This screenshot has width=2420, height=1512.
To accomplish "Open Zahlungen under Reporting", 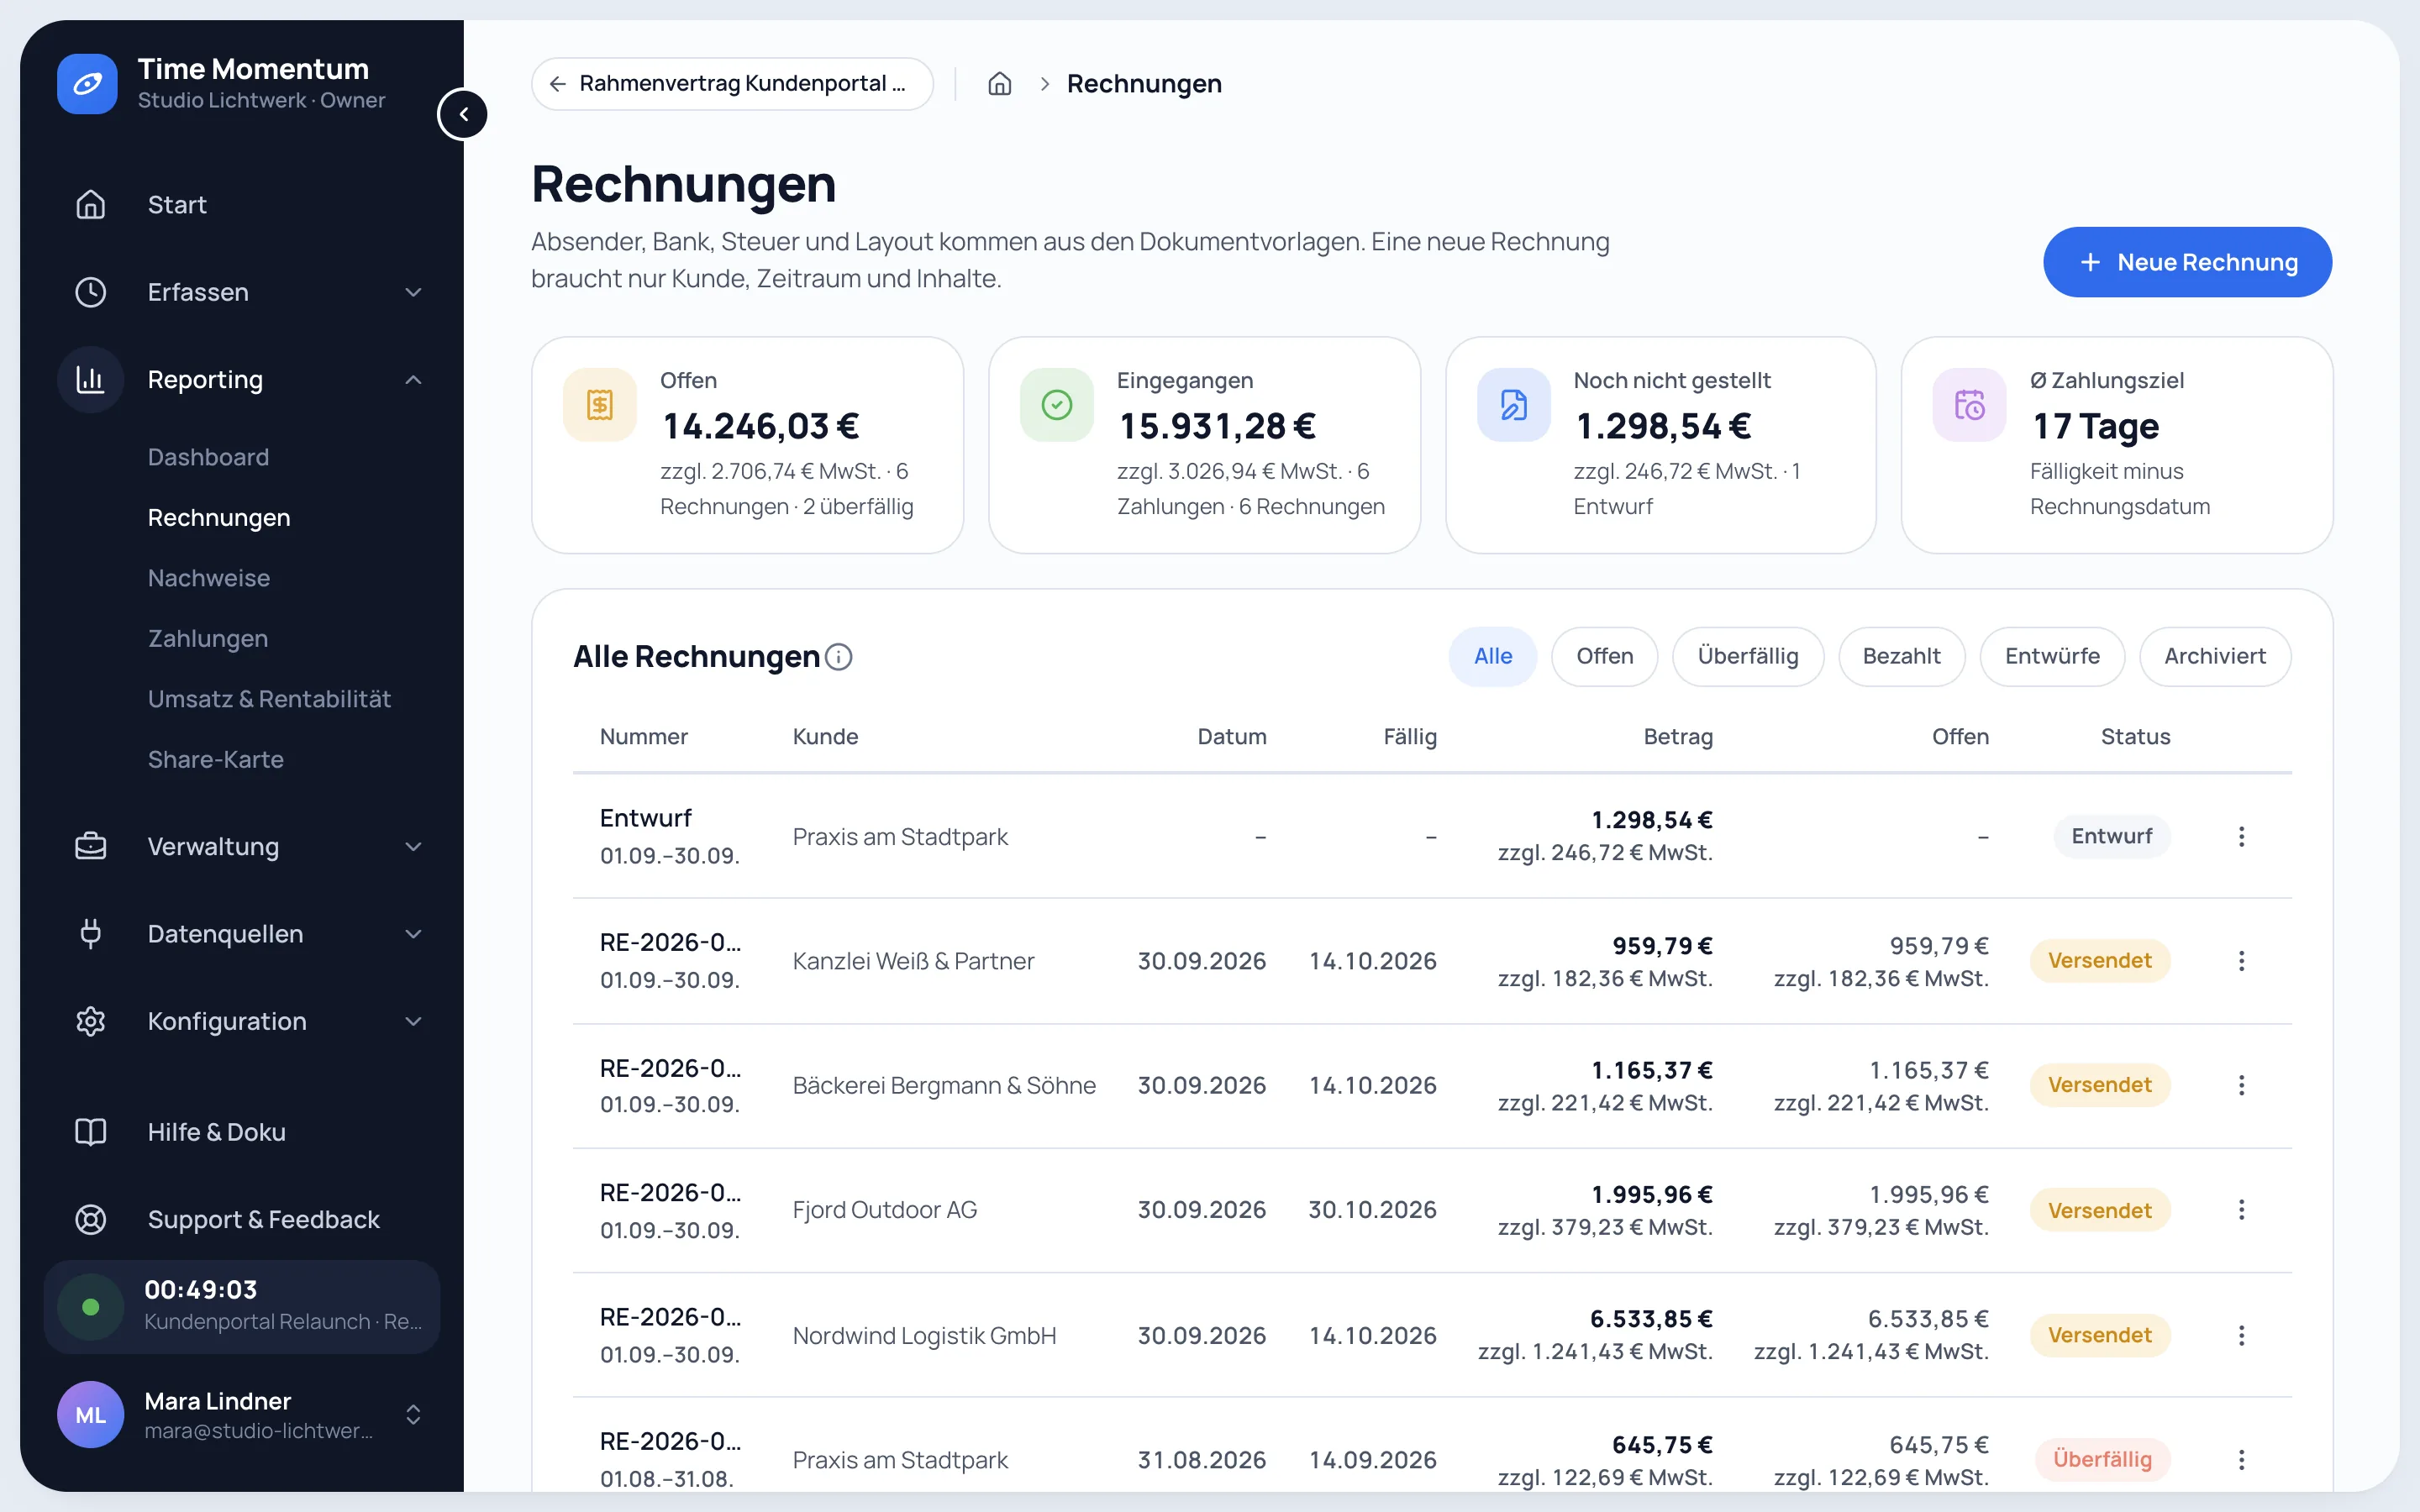I will coord(208,639).
